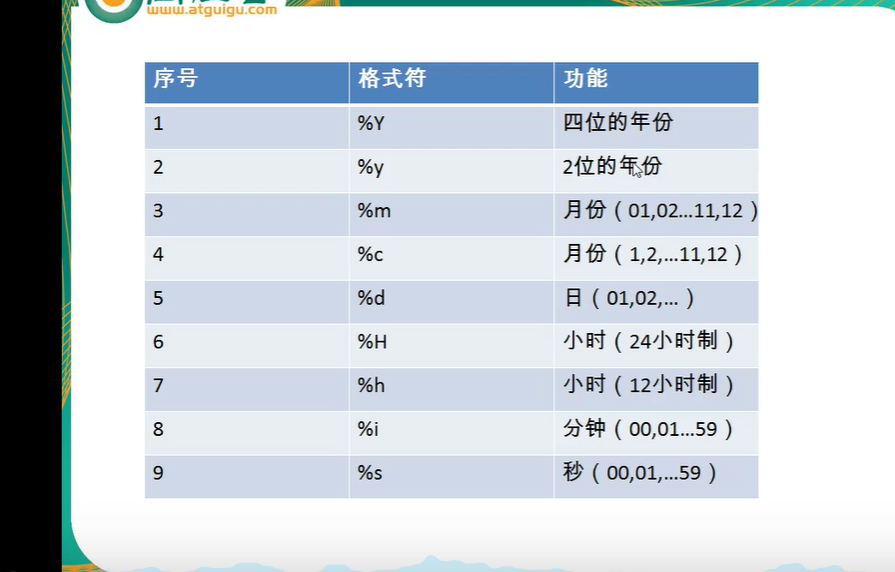Select the %m format cell
The width and height of the screenshot is (895, 572).
pyautogui.click(x=451, y=215)
